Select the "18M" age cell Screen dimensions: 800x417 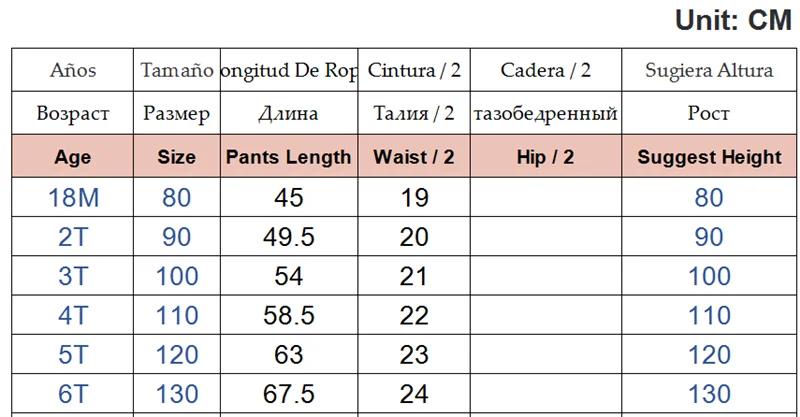tap(73, 197)
